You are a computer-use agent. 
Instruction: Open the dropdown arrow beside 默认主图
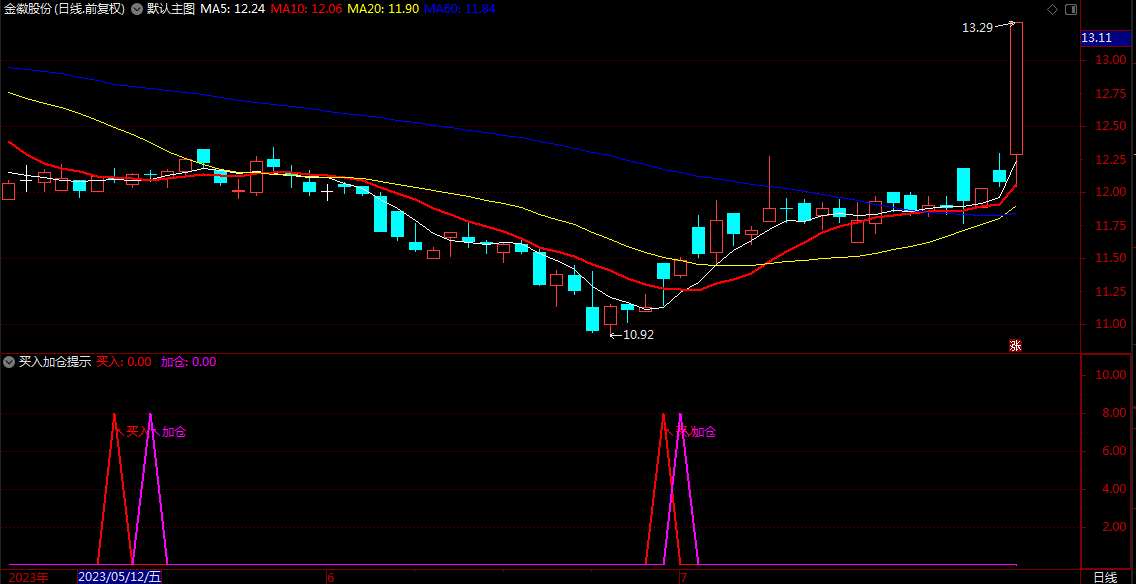pyautogui.click(x=137, y=9)
